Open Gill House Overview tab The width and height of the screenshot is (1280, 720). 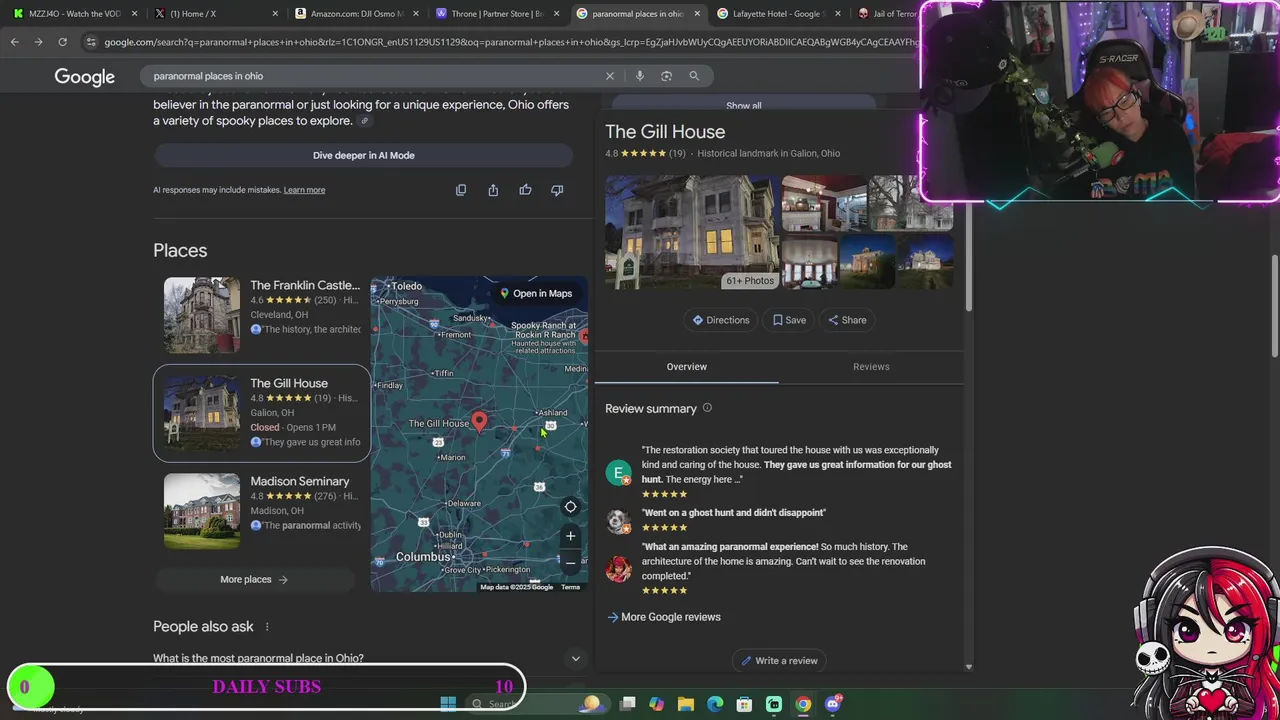[687, 367]
